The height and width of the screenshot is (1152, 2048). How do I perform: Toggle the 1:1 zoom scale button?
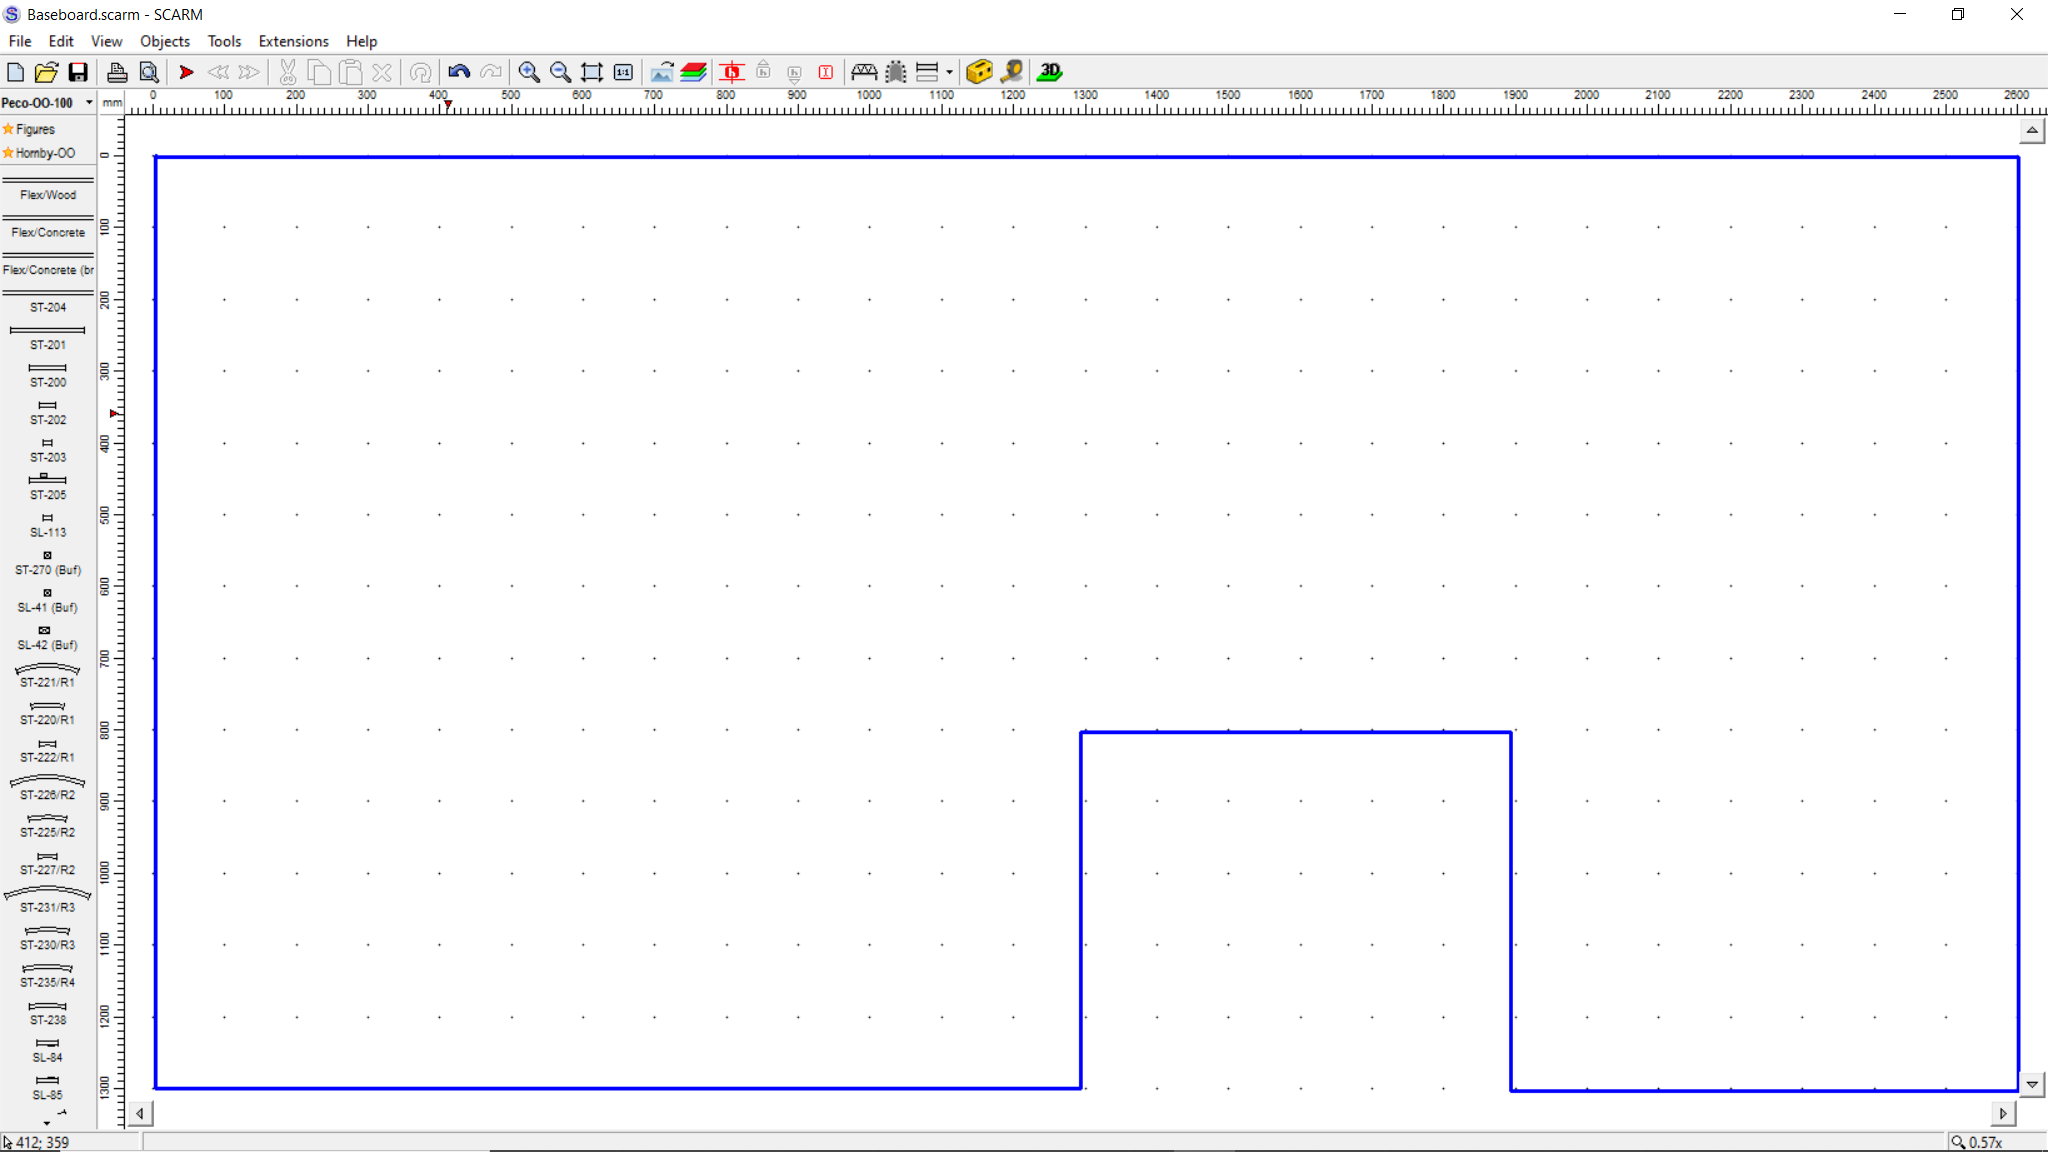tap(623, 72)
